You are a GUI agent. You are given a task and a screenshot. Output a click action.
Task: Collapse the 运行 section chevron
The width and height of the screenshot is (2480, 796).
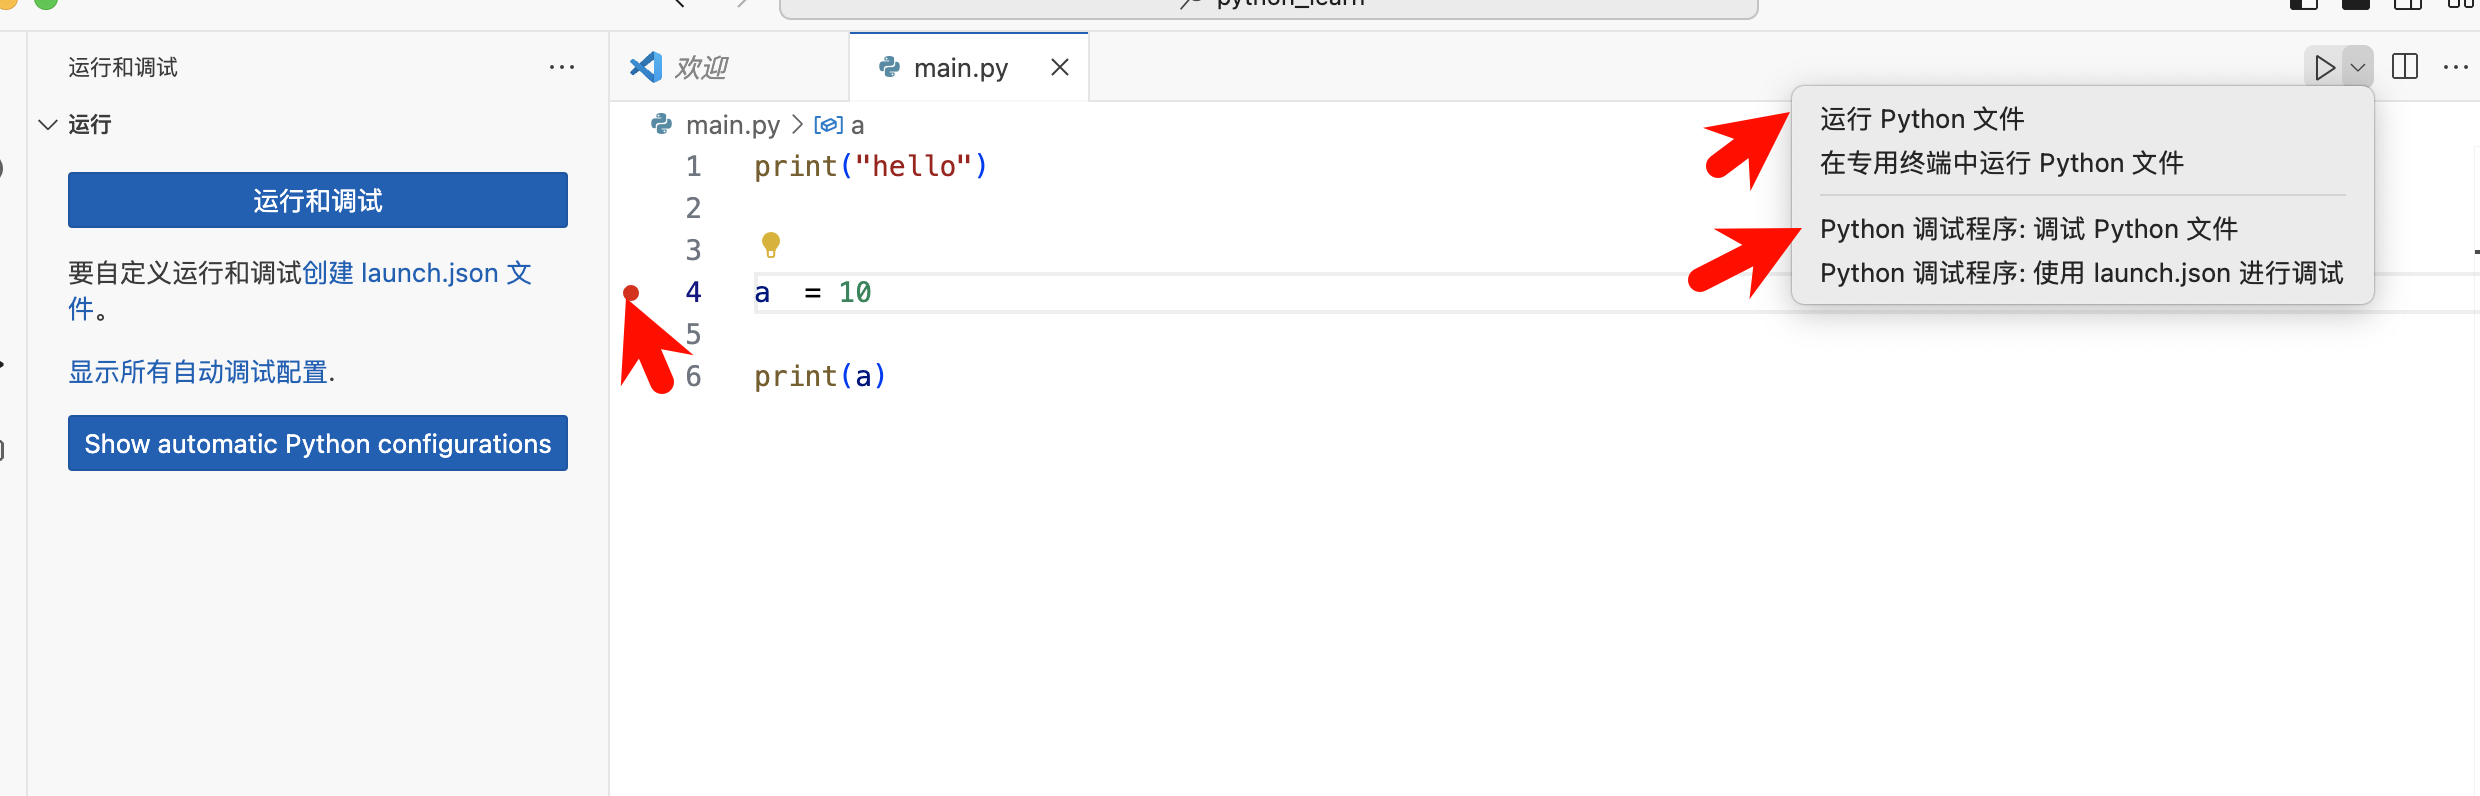click(47, 124)
